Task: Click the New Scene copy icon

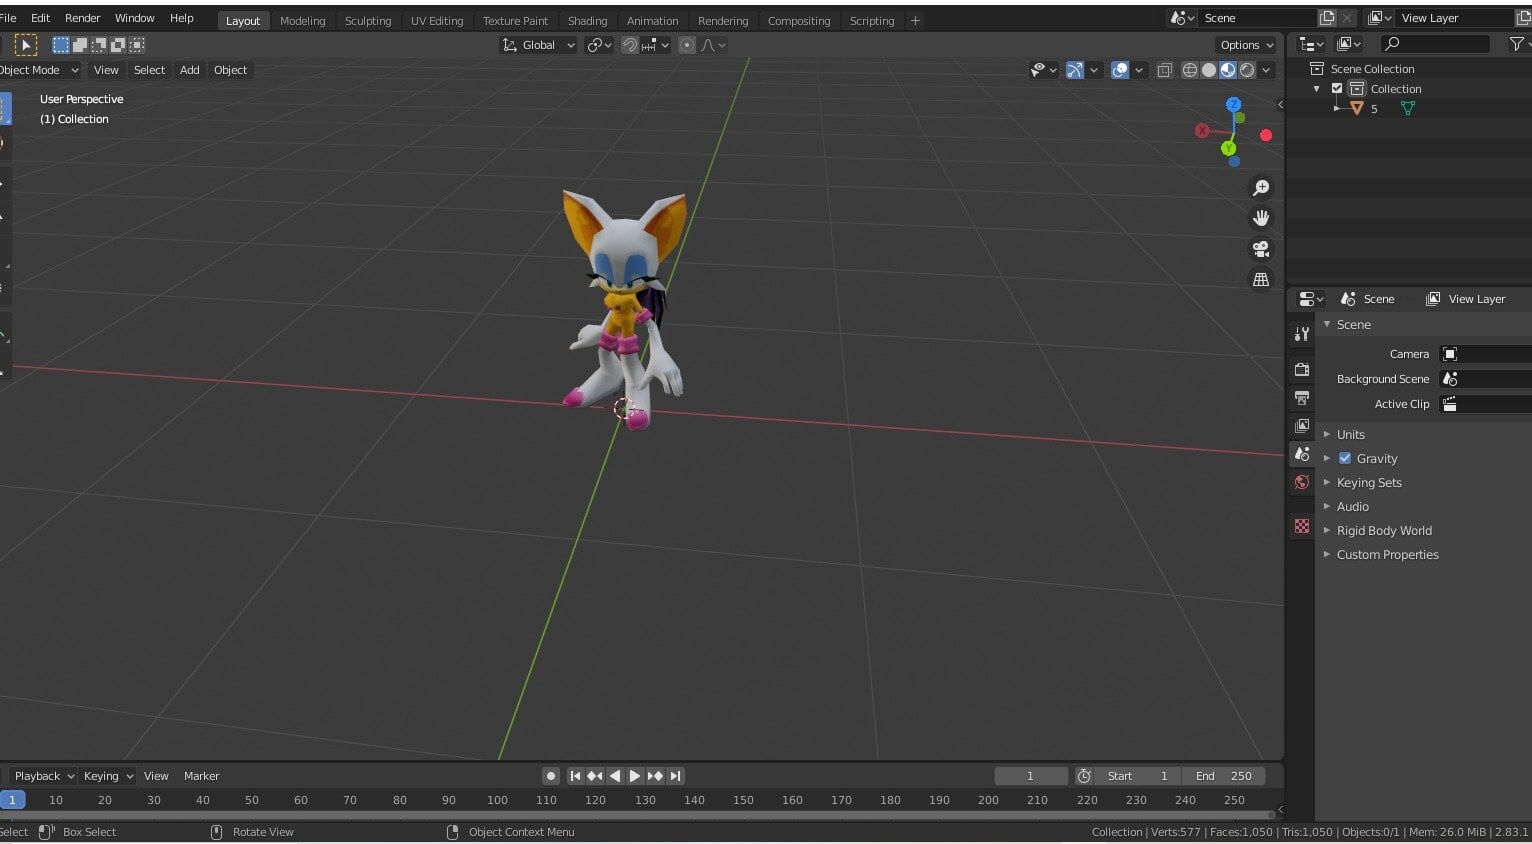Action: [x=1327, y=18]
